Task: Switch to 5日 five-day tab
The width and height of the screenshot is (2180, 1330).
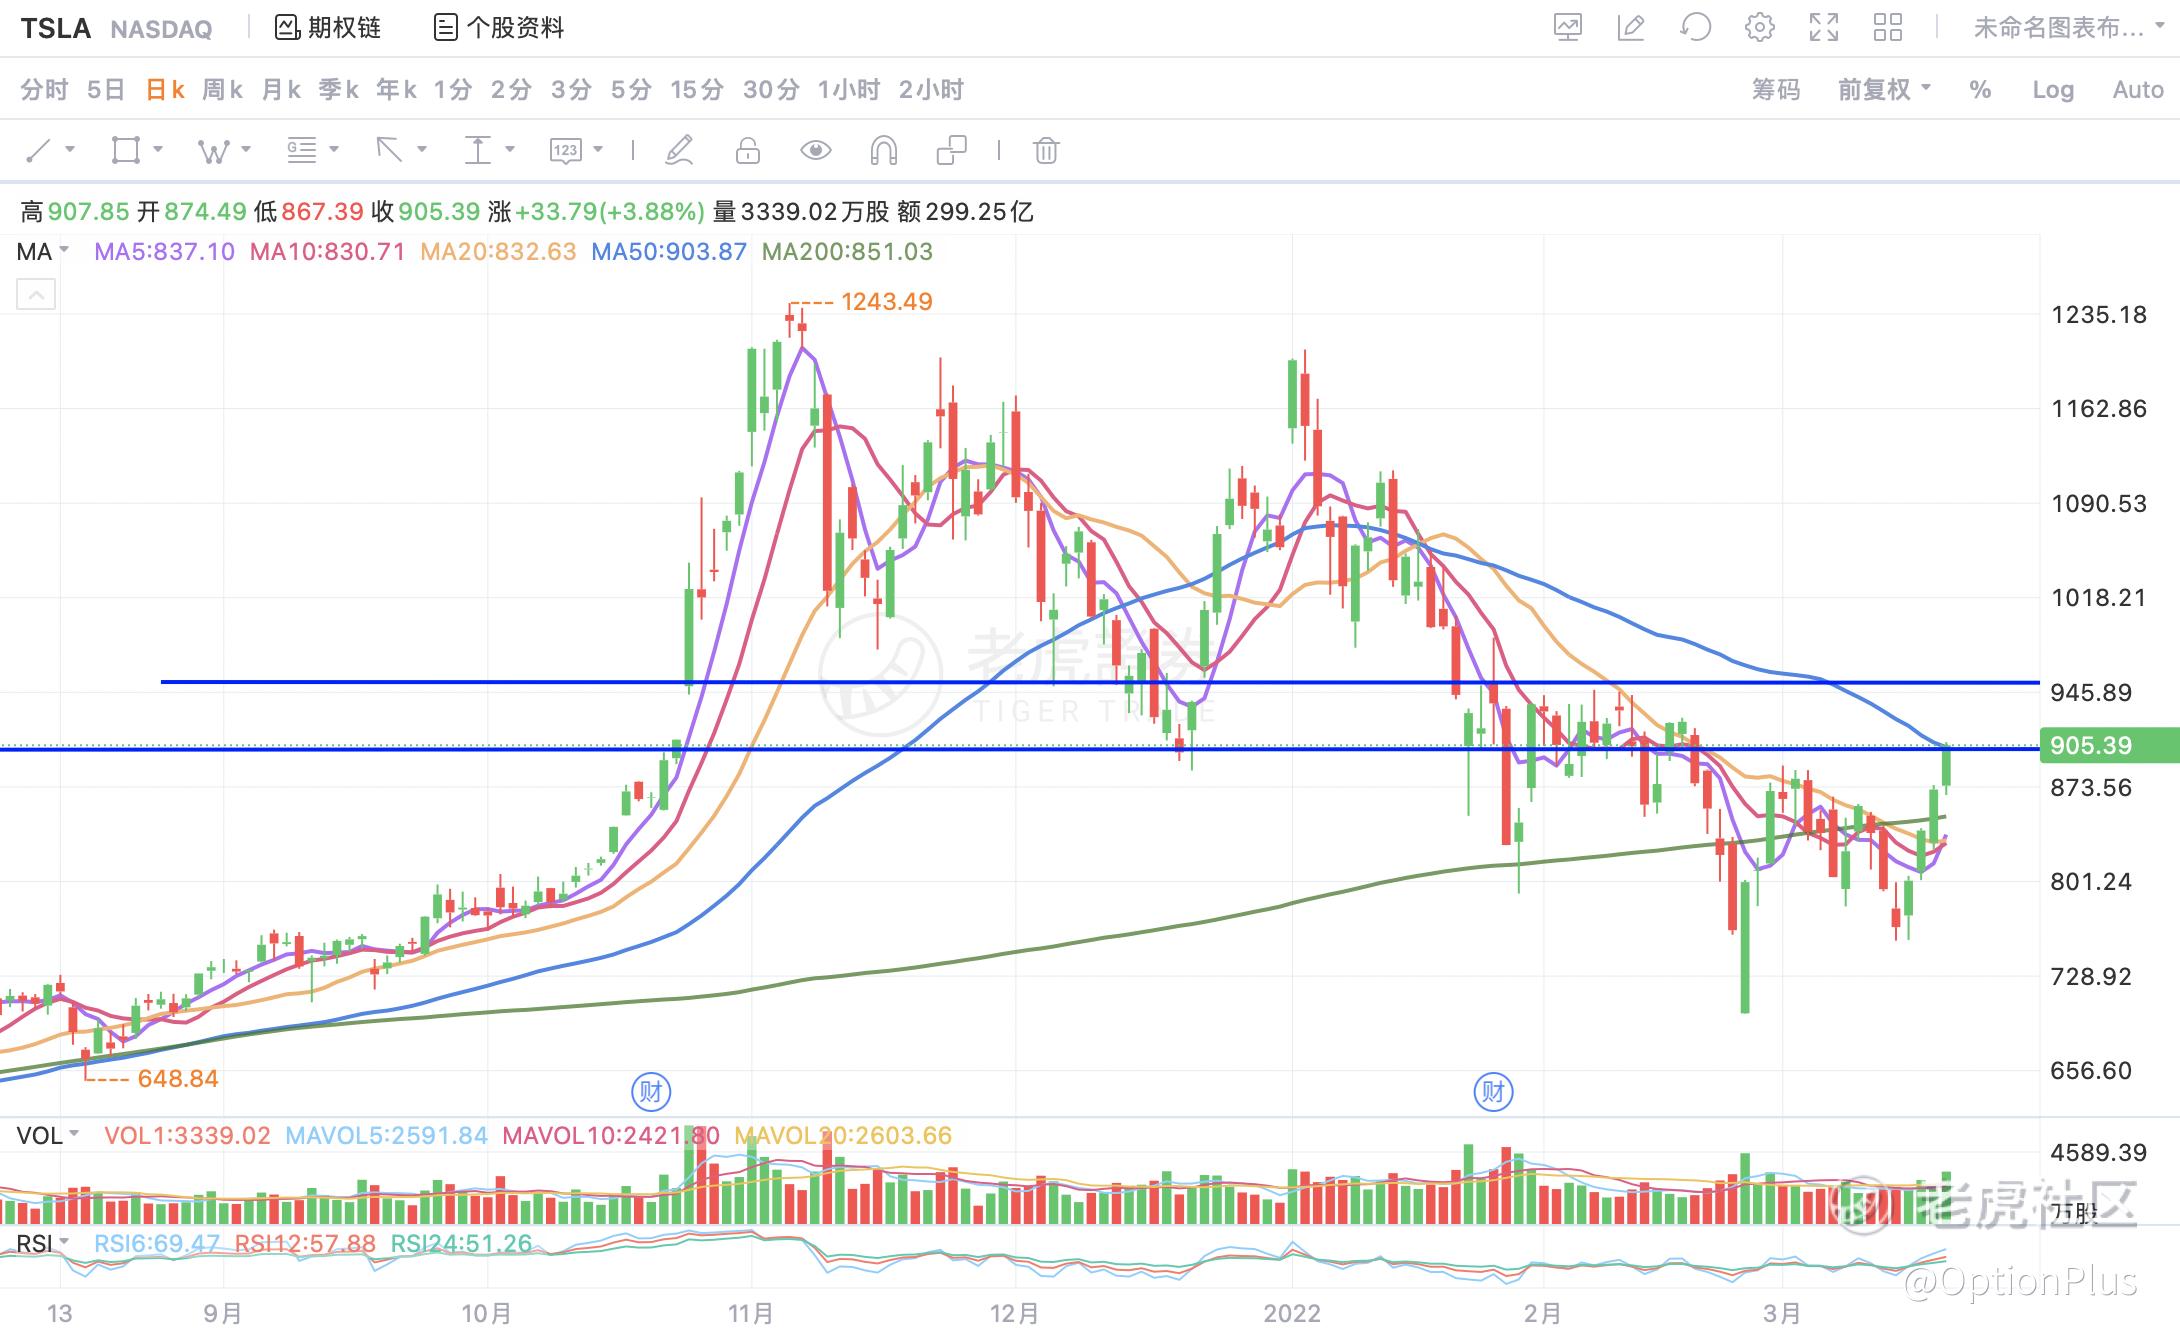Action: (x=106, y=90)
